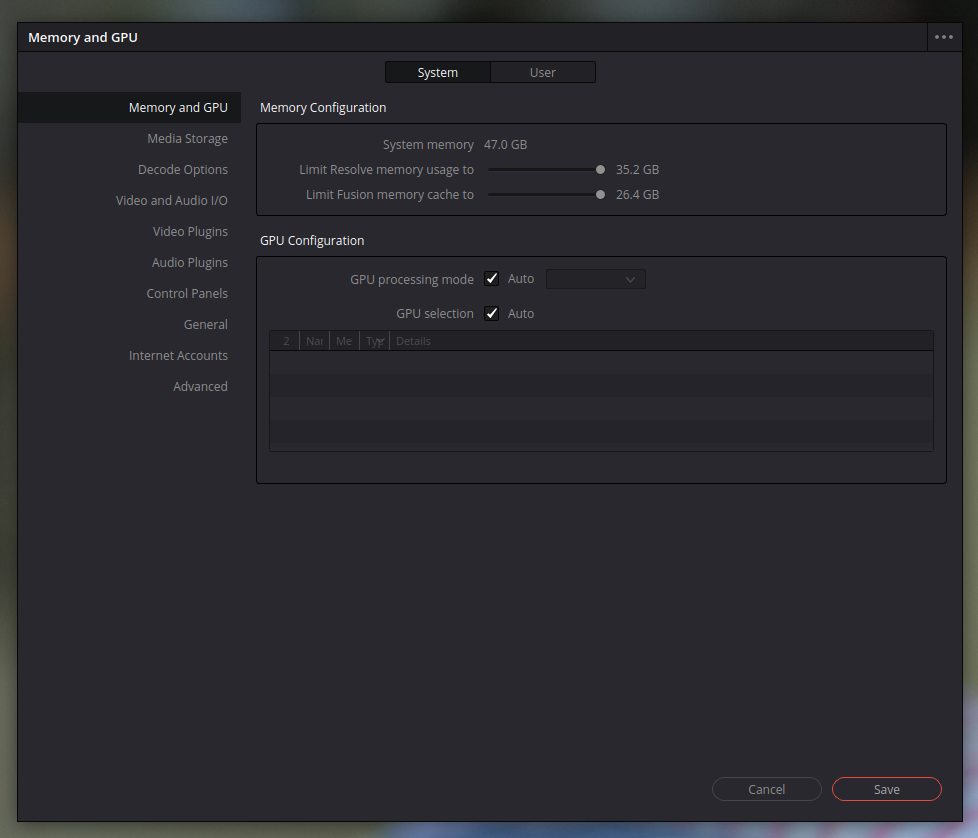
Task: Open Media Storage settings
Action: pos(187,138)
